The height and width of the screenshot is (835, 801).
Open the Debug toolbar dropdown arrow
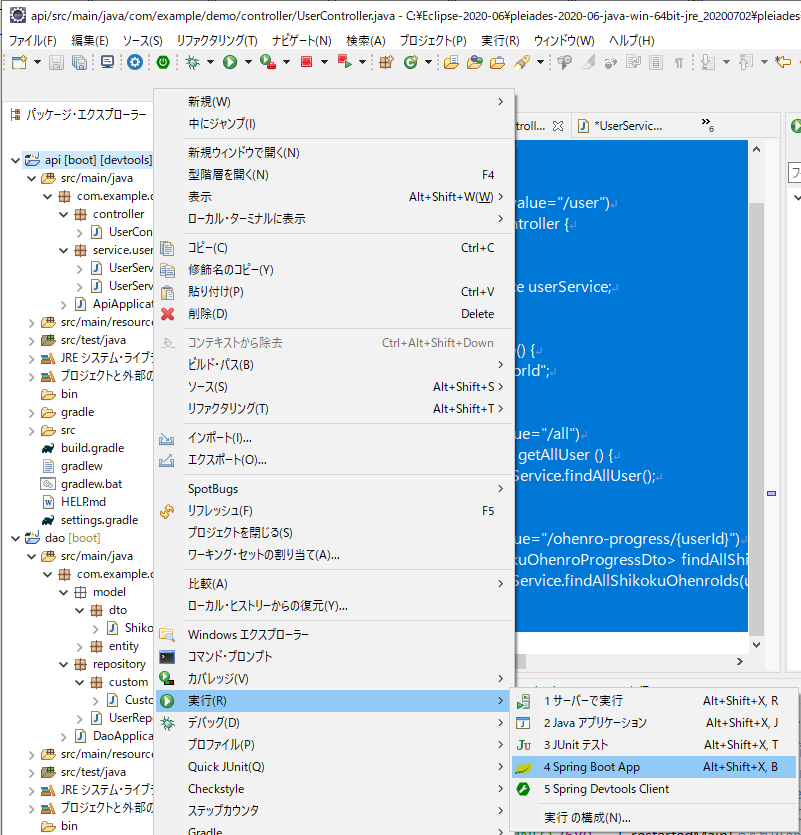(x=210, y=62)
